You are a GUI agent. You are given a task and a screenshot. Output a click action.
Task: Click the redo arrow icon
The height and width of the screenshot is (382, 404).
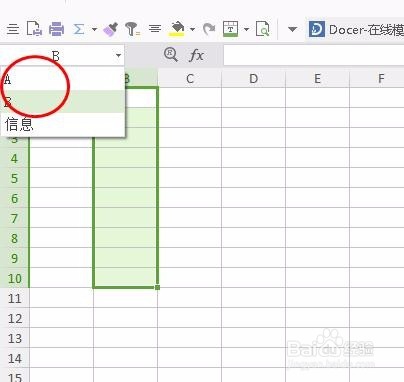pyautogui.click(x=209, y=29)
